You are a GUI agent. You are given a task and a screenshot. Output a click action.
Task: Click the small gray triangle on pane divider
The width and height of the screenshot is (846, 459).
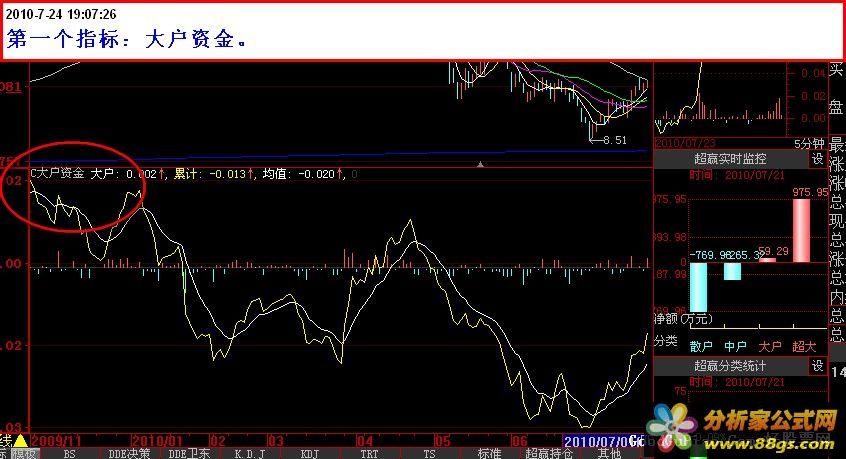[480, 164]
